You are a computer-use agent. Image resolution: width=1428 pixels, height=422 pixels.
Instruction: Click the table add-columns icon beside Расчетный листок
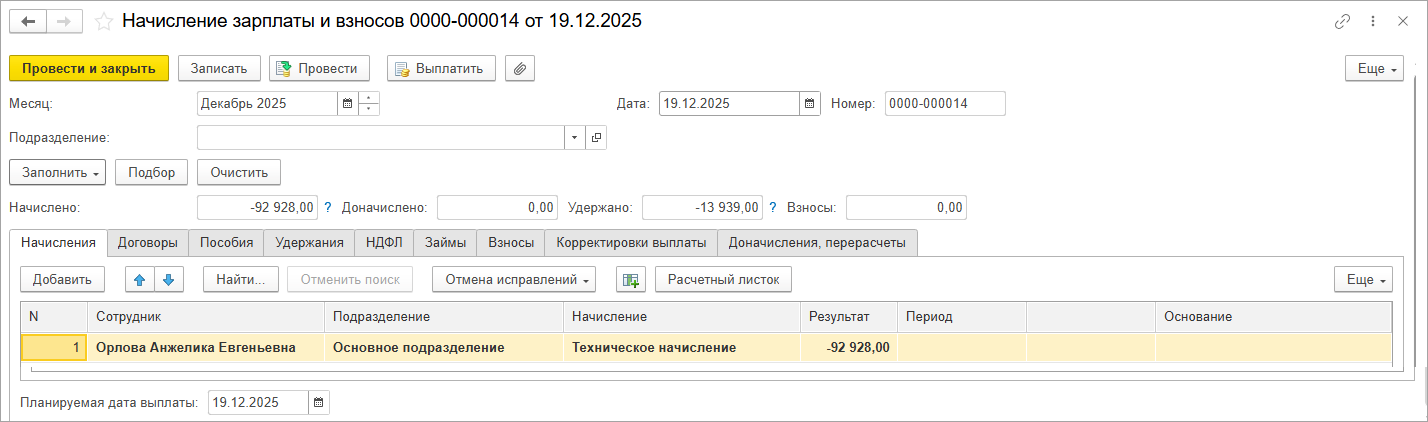pos(630,280)
